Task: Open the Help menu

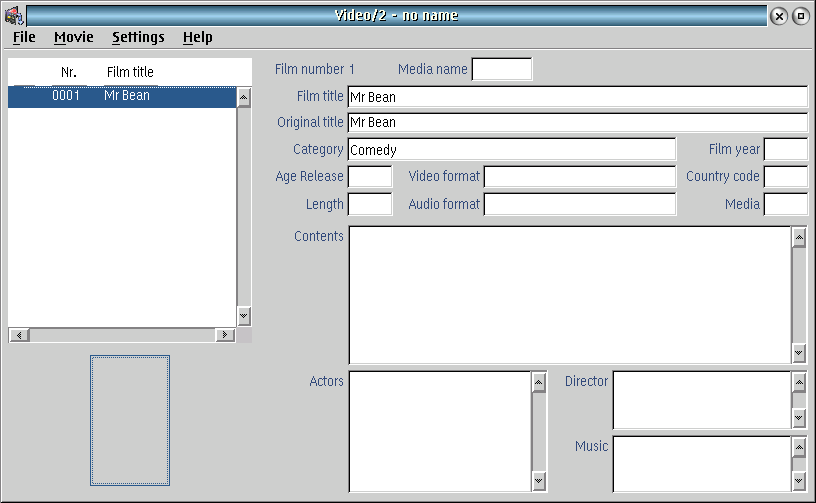Action: click(x=197, y=37)
